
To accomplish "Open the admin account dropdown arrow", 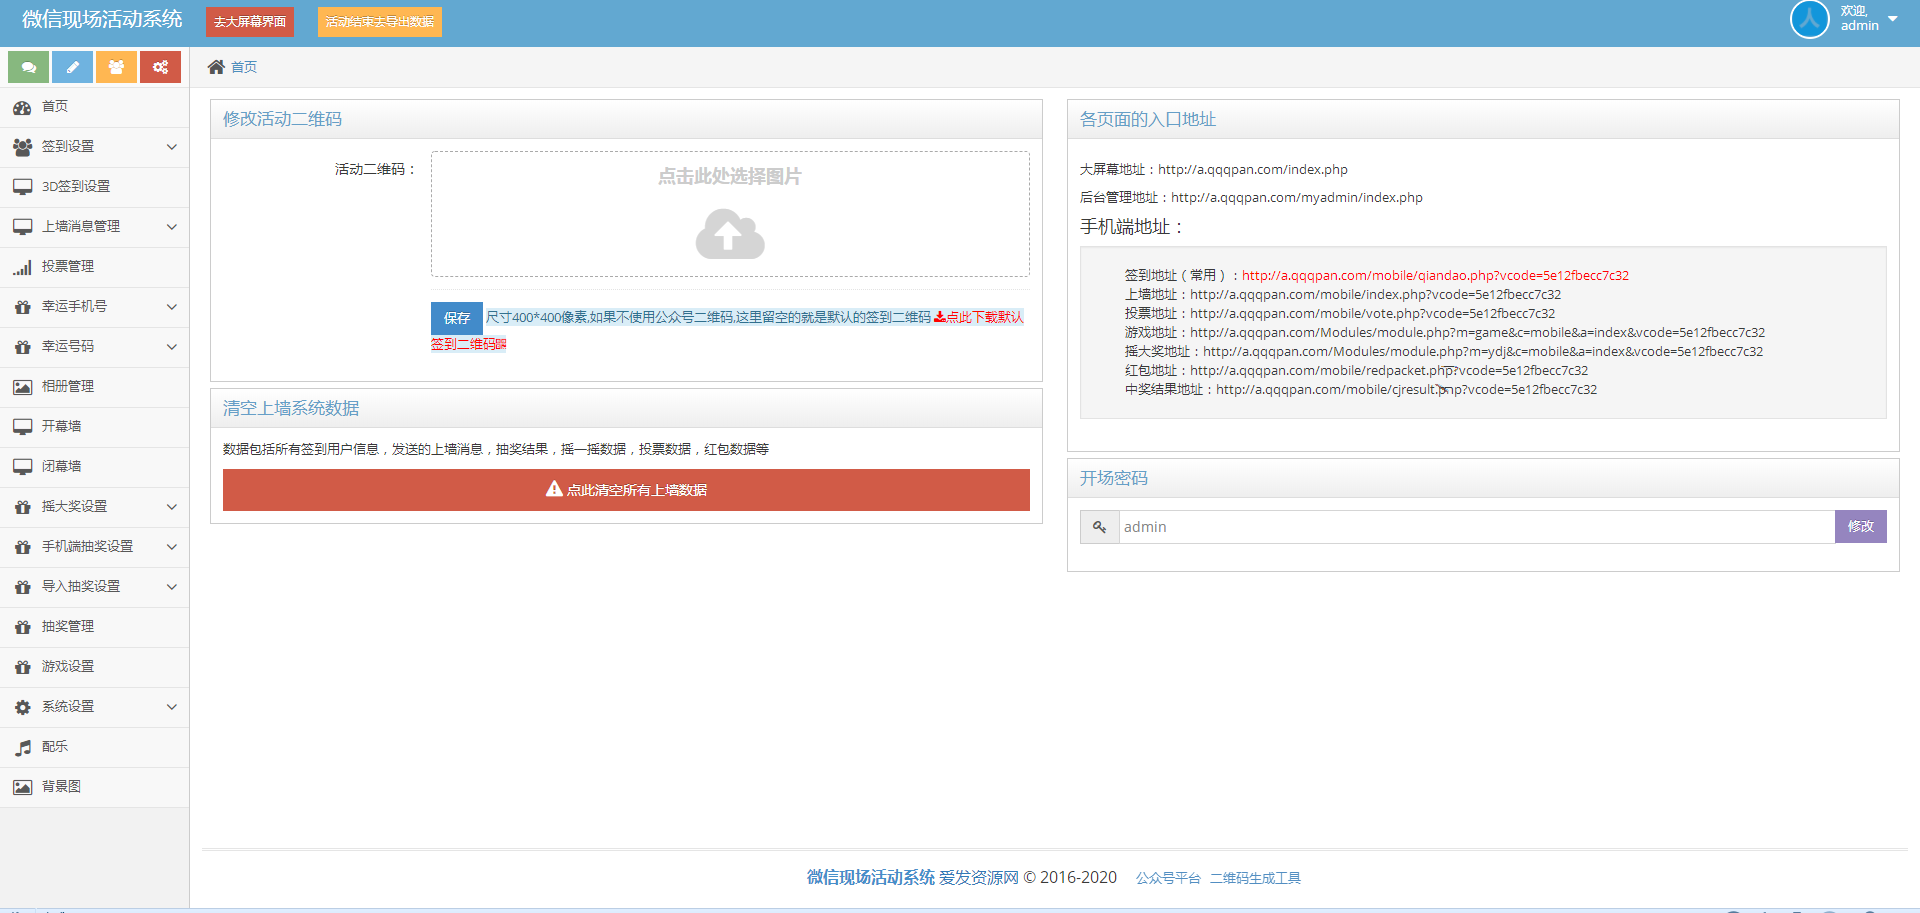I will click(1893, 19).
